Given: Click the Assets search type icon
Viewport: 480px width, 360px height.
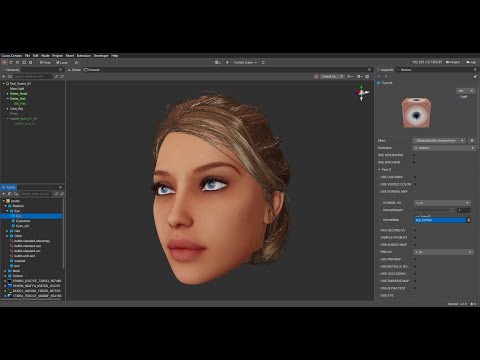Looking at the screenshot, I should pyautogui.click(x=16, y=194).
